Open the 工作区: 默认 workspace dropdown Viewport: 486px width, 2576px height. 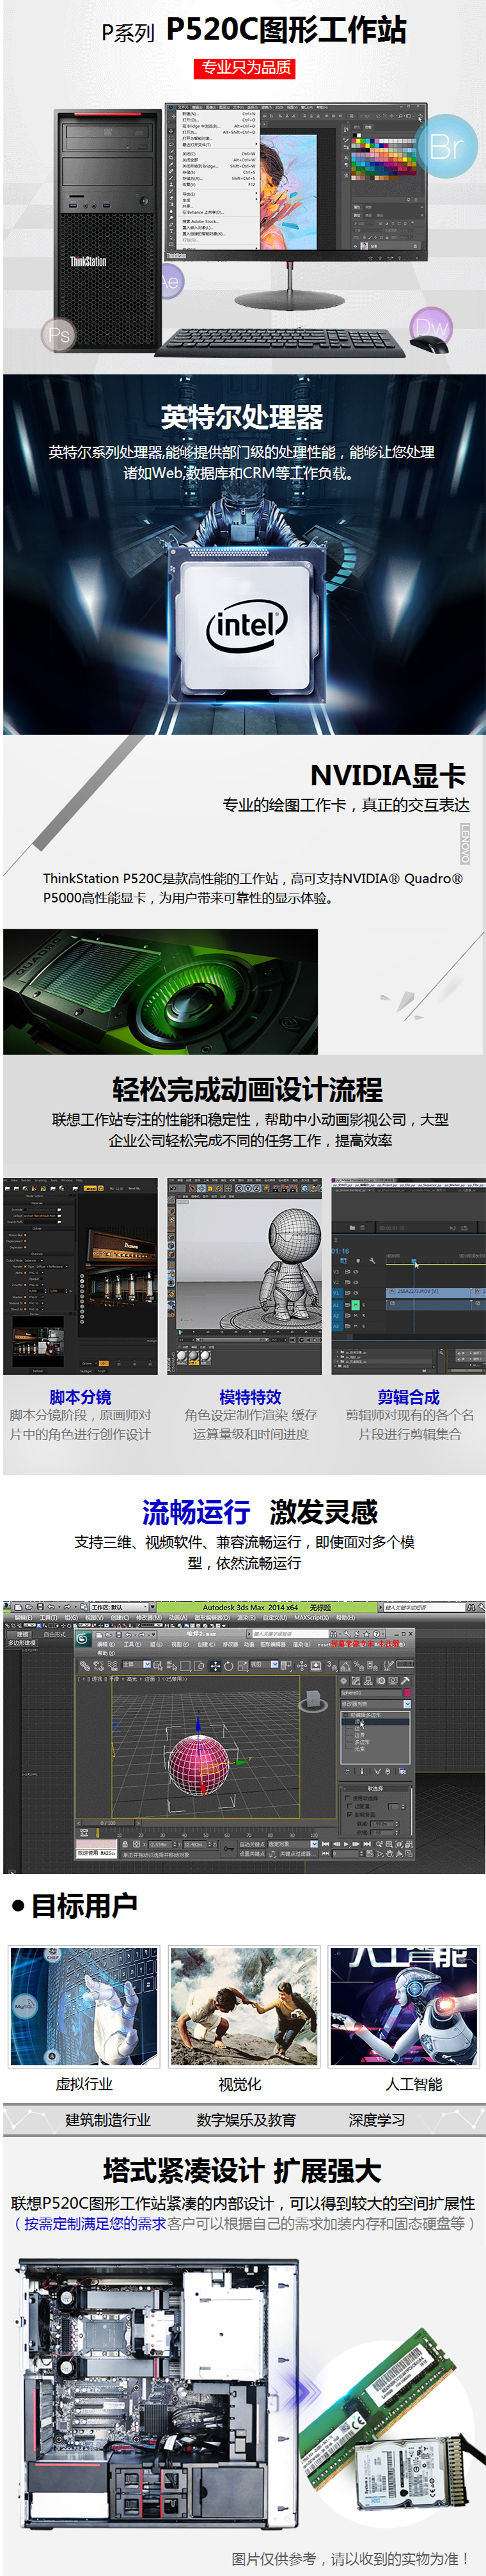pos(120,1607)
